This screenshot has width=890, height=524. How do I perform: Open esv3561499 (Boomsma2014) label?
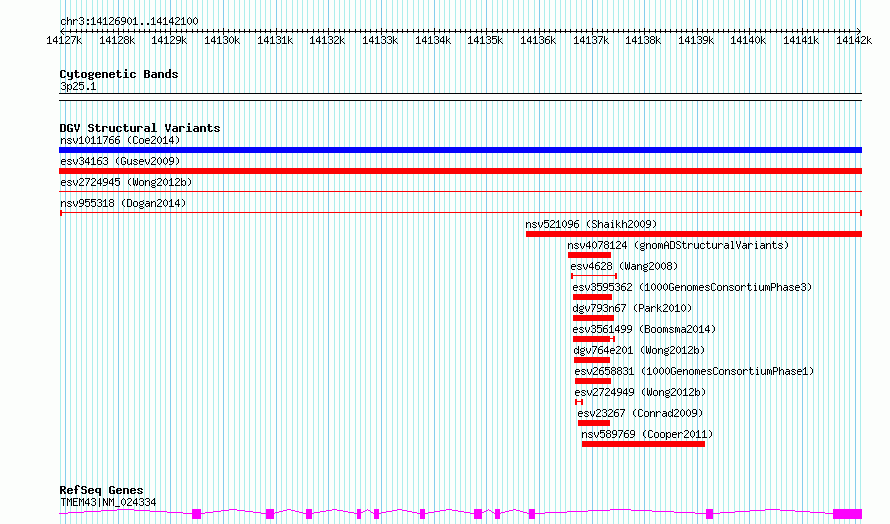[644, 329]
